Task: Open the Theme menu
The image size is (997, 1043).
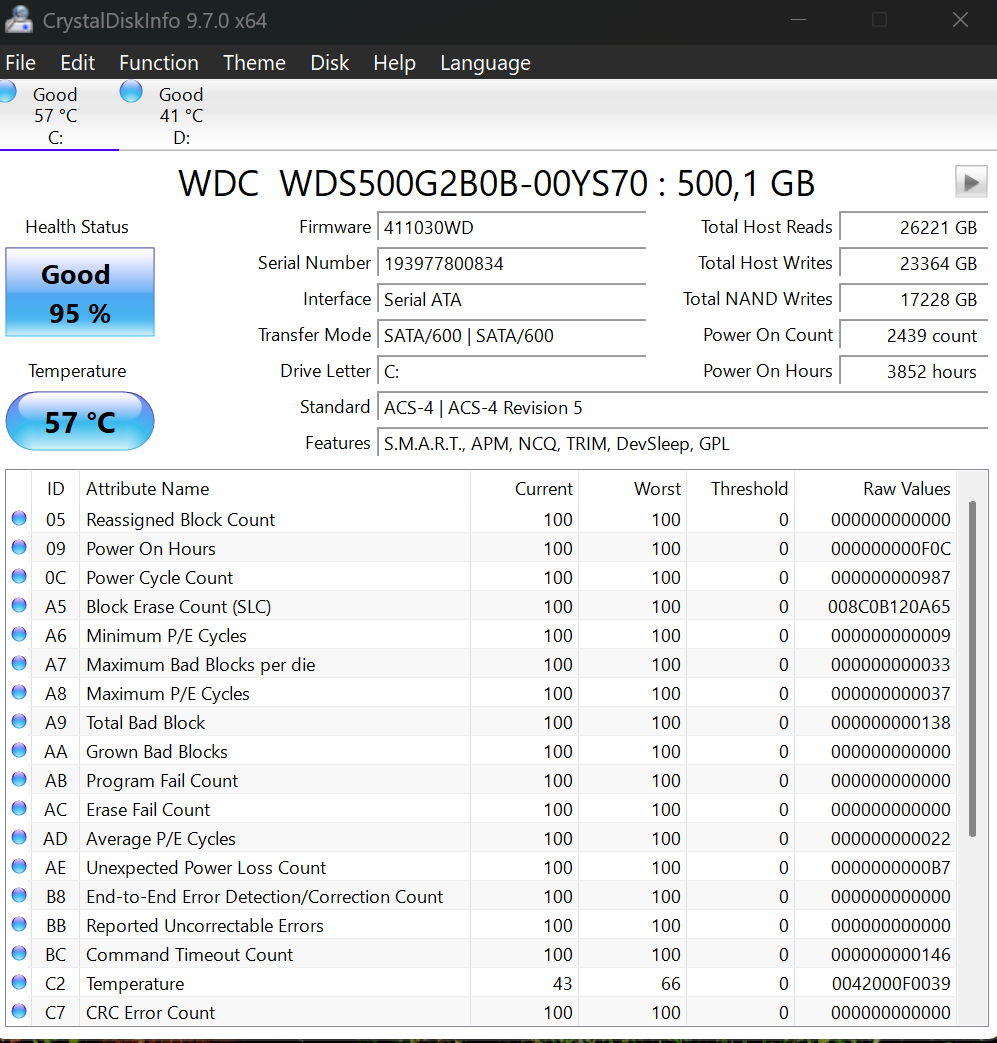Action: click(254, 63)
